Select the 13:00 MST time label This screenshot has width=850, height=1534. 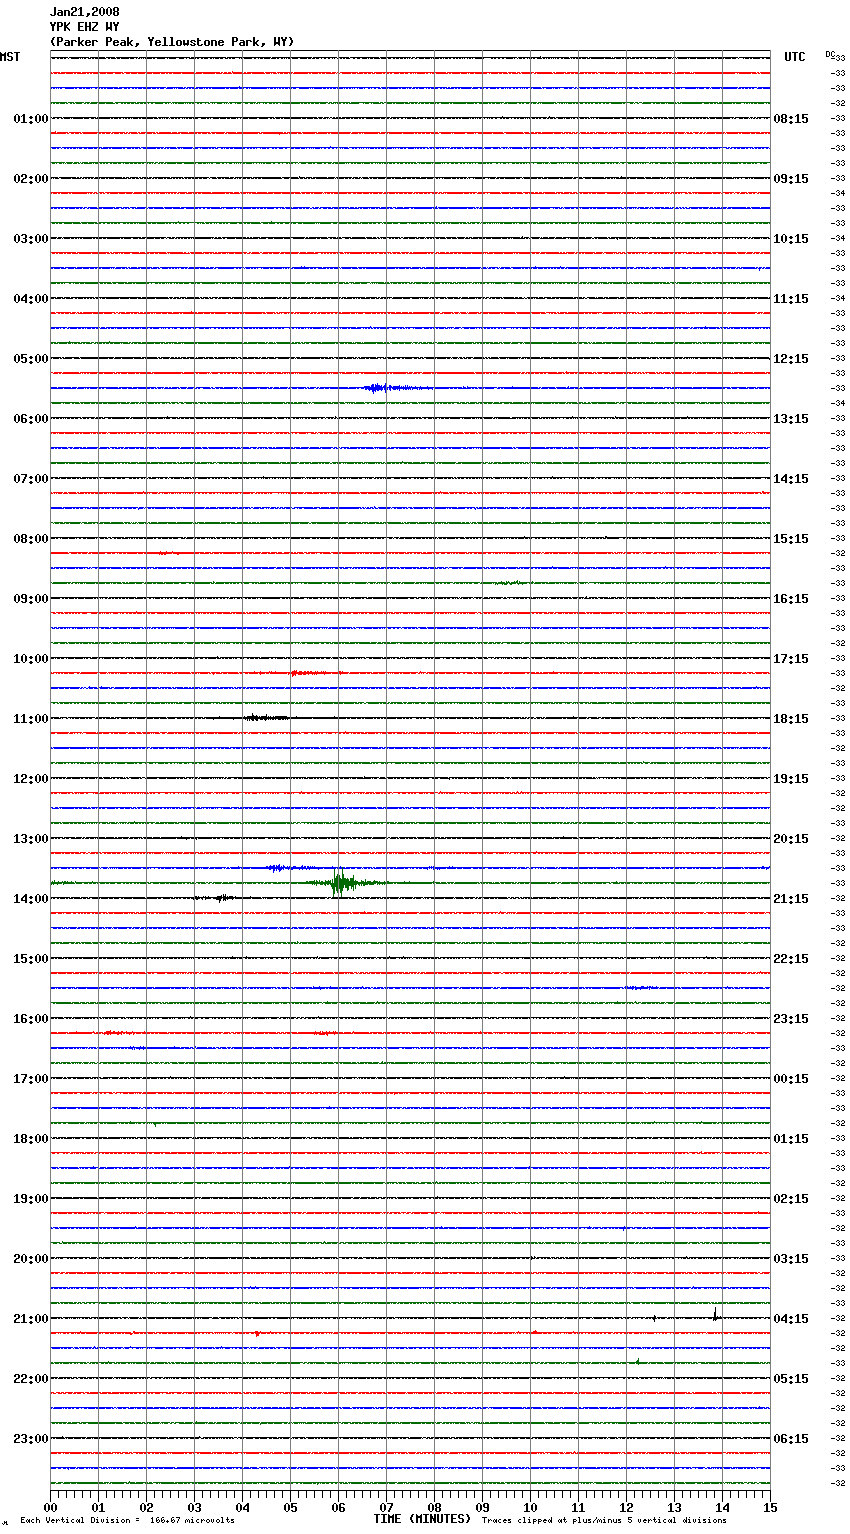point(31,839)
